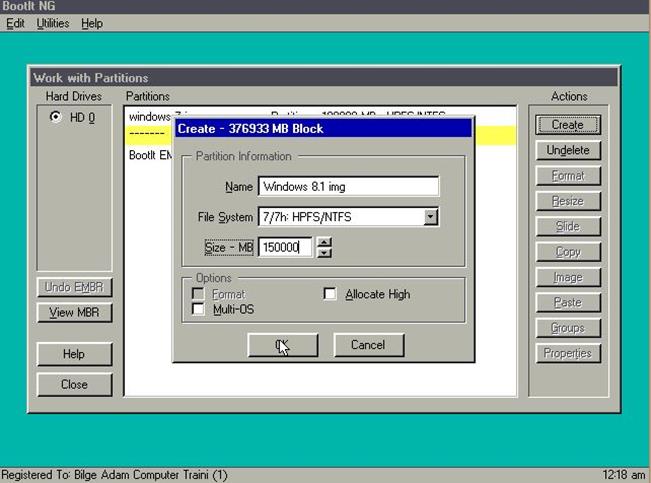Screen dimensions: 651x483
Task: Click the Size - MB input field
Action: tap(285, 247)
